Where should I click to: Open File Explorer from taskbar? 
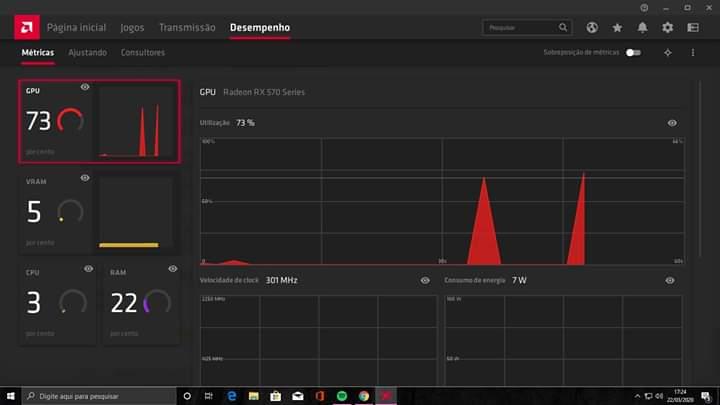[253, 396]
